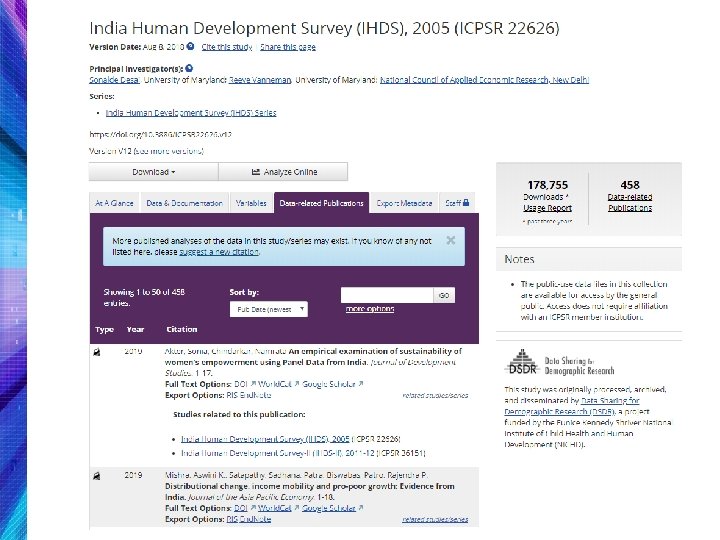Click the Staff tab lock icon
Viewport: 720px width, 540px height.
[x=466, y=202]
